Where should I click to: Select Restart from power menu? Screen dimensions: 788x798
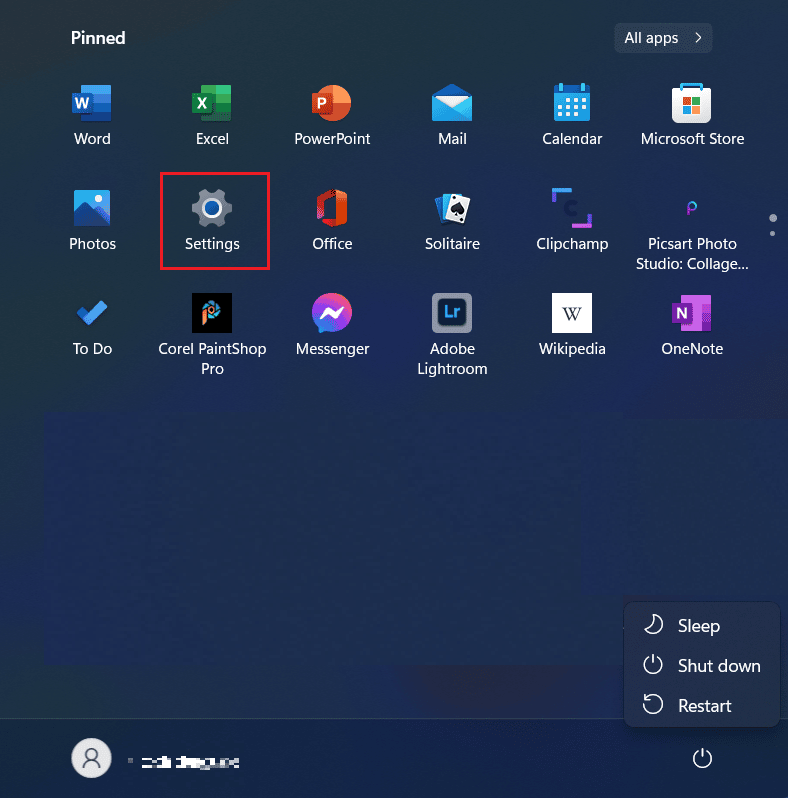point(701,706)
